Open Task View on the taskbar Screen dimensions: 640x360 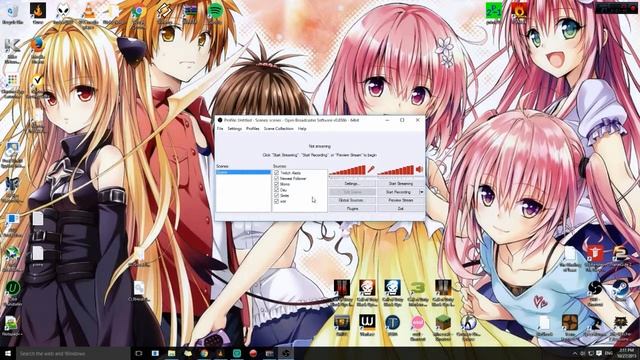[x=139, y=353]
